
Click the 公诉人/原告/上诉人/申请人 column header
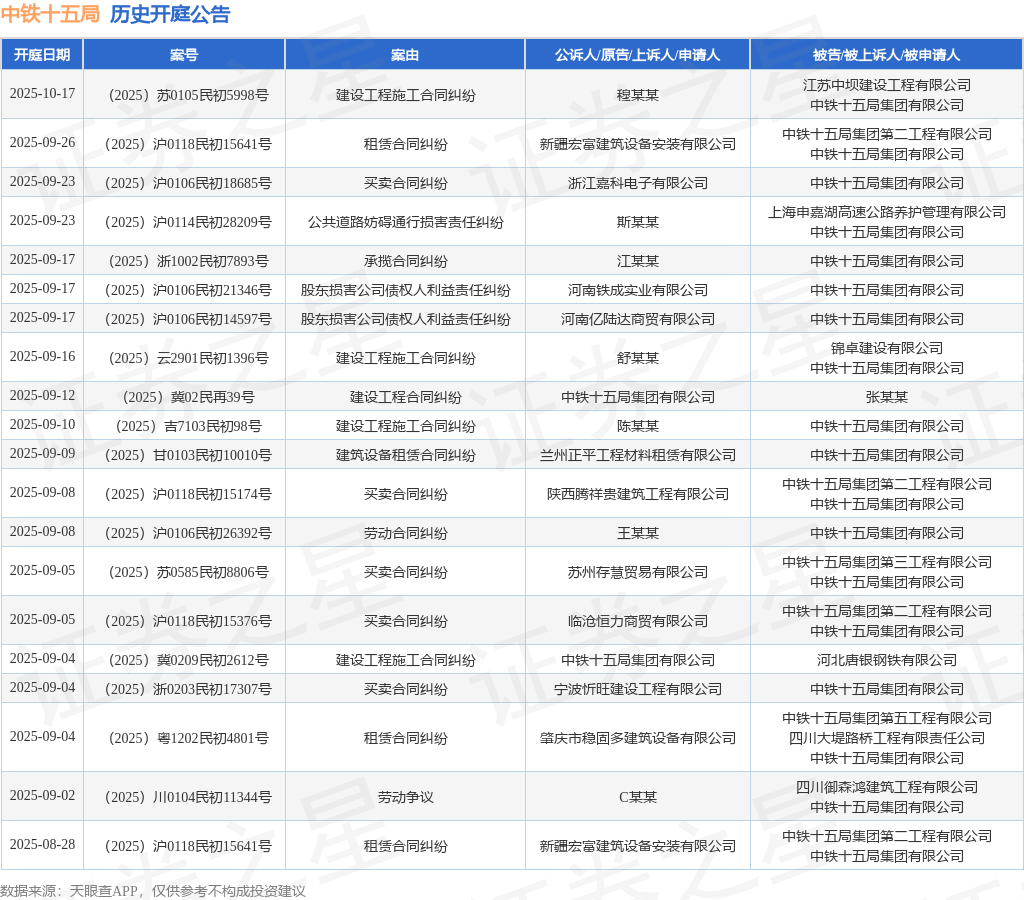click(x=637, y=55)
